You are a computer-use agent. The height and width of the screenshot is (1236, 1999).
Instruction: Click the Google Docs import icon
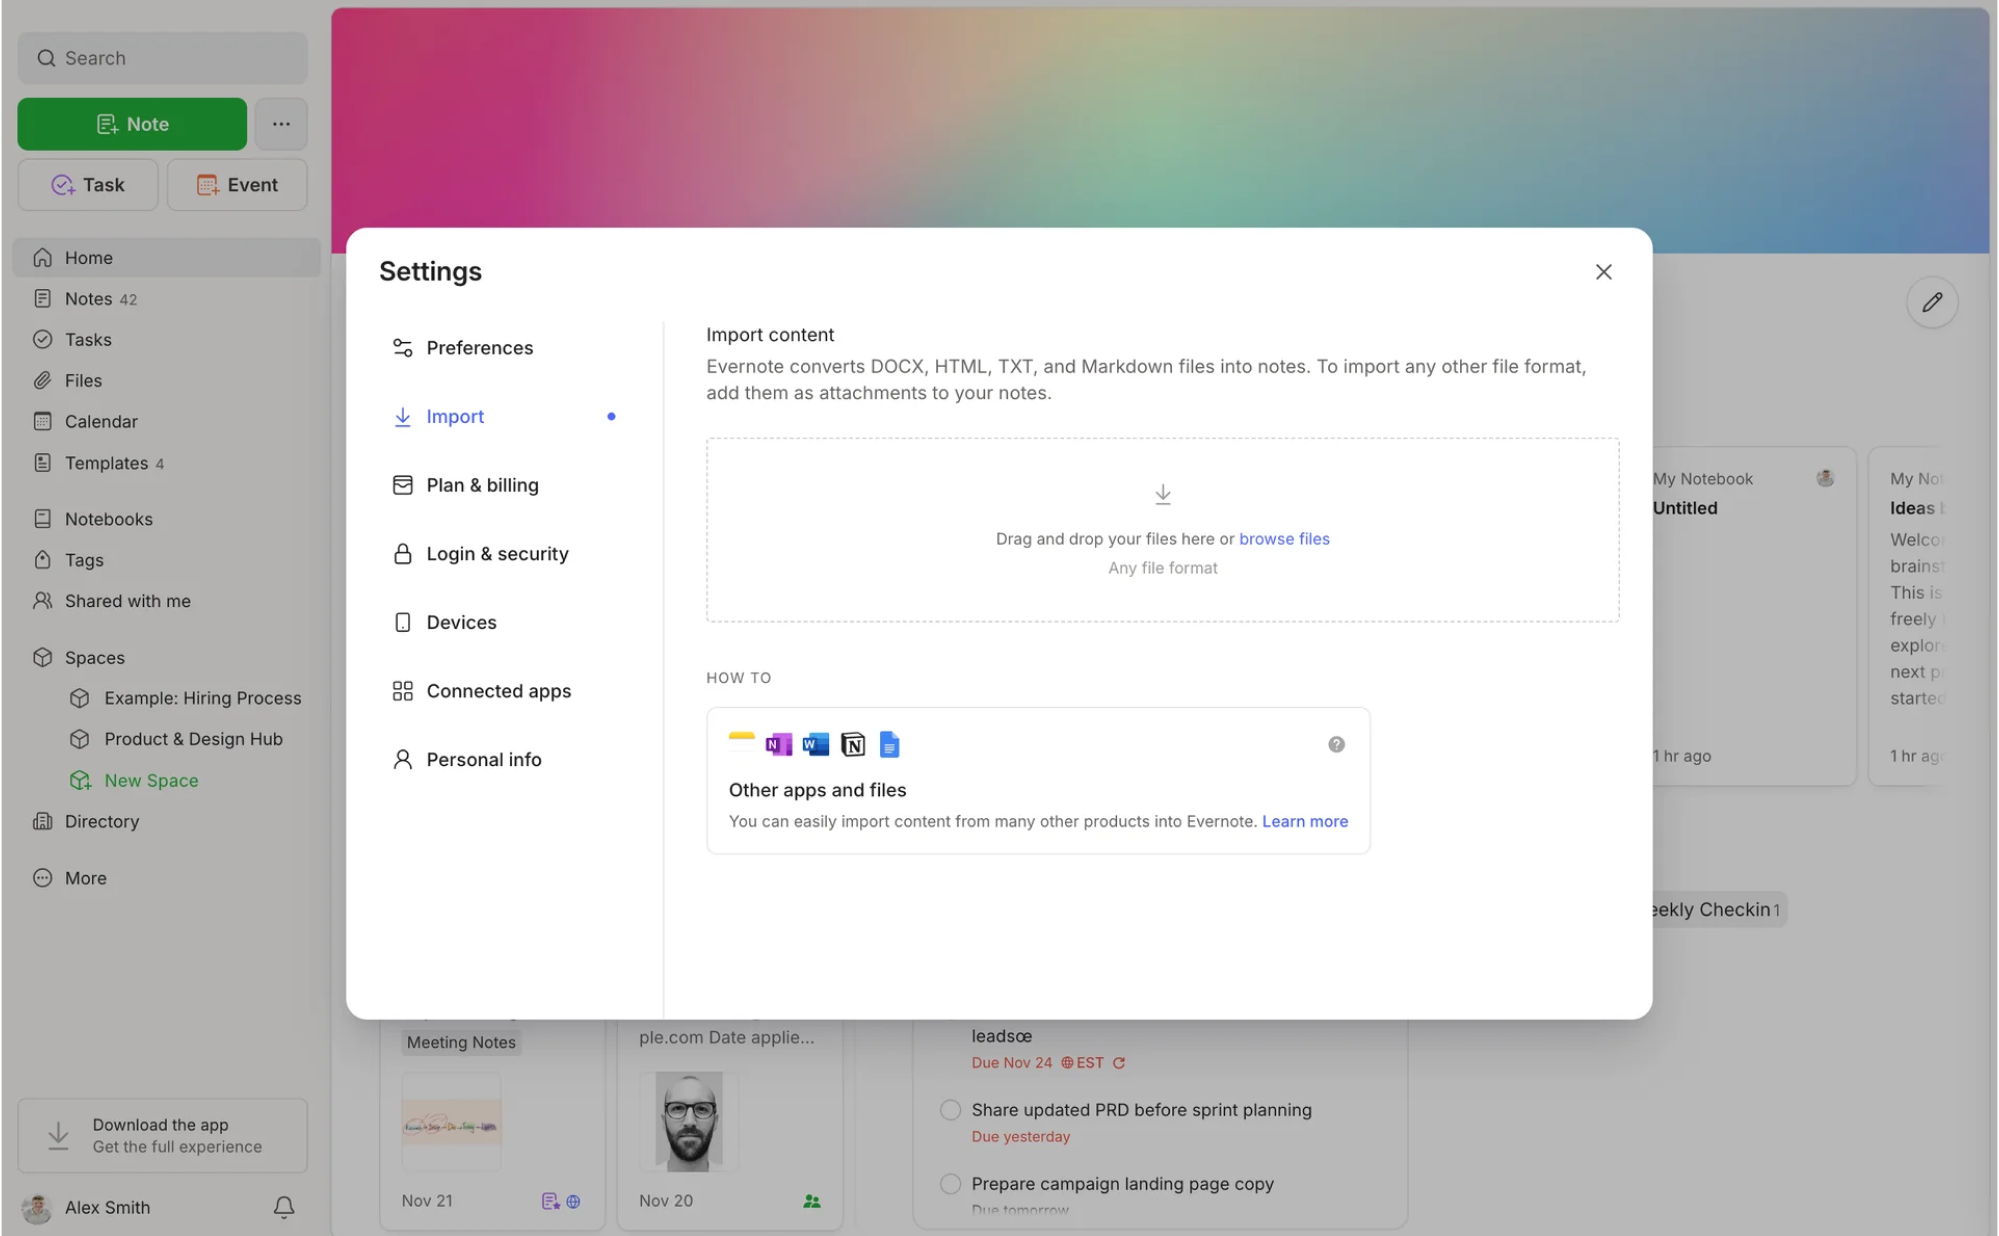pos(889,744)
